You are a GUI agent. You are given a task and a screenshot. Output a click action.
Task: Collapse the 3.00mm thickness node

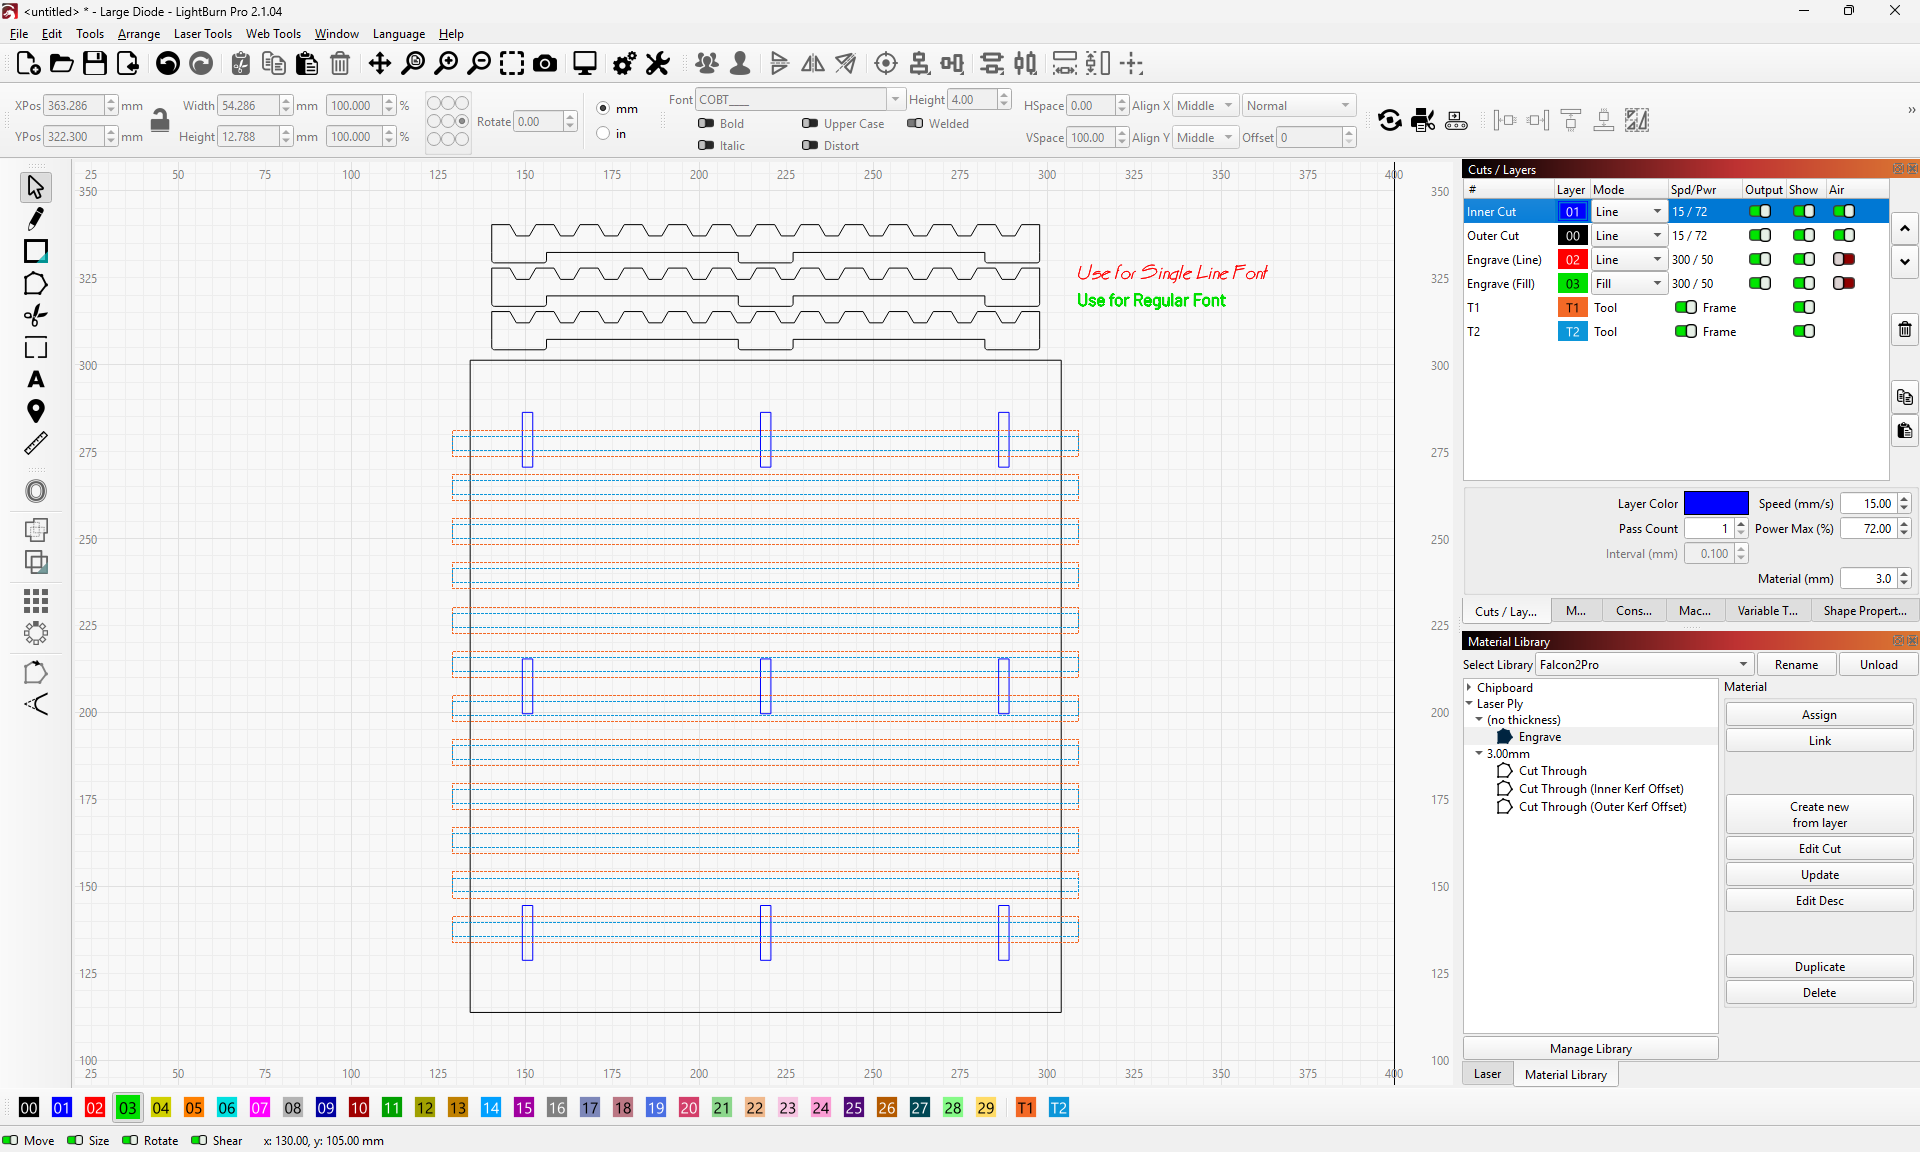pyautogui.click(x=1479, y=753)
